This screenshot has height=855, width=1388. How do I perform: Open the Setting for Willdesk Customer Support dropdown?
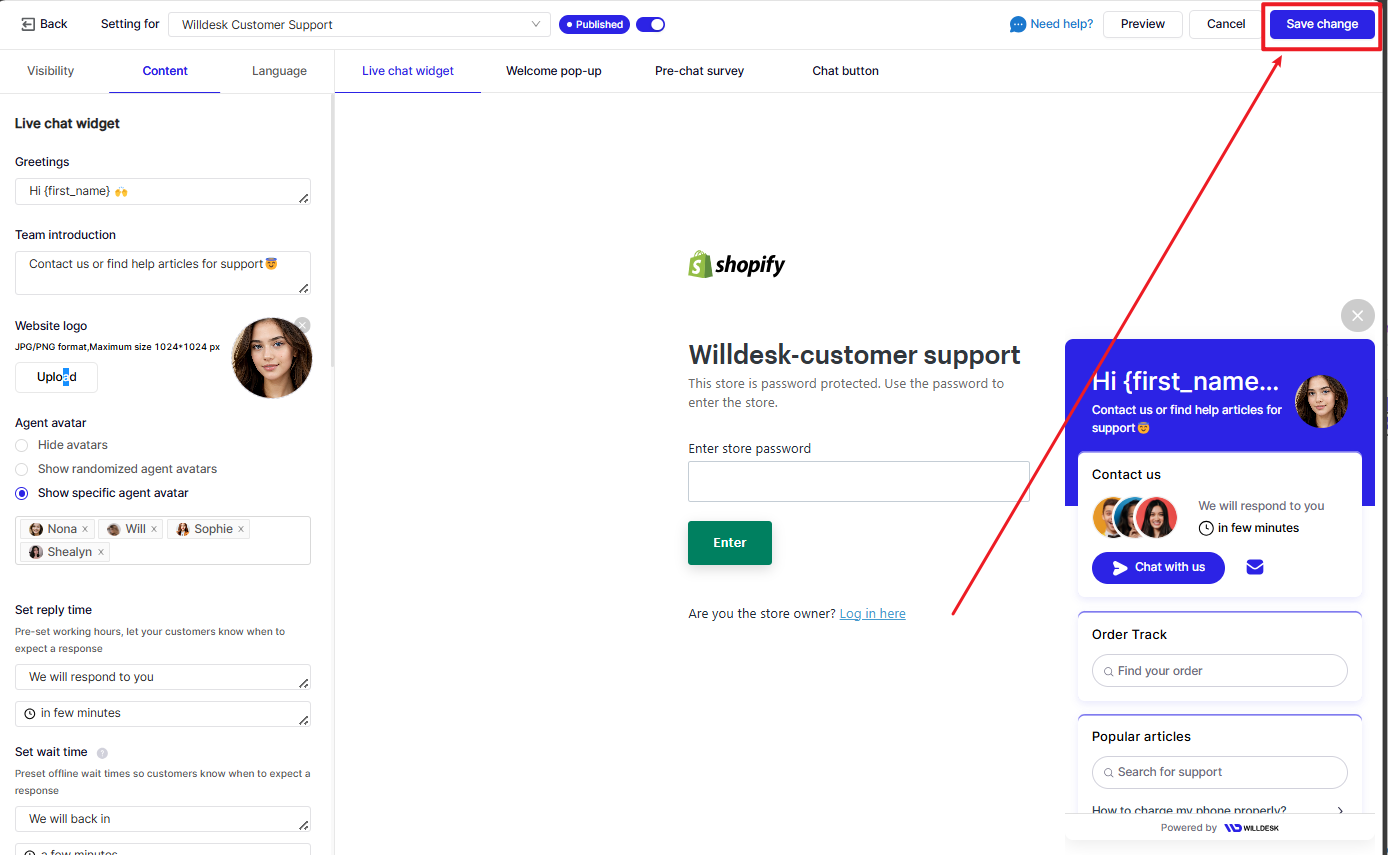(x=359, y=24)
